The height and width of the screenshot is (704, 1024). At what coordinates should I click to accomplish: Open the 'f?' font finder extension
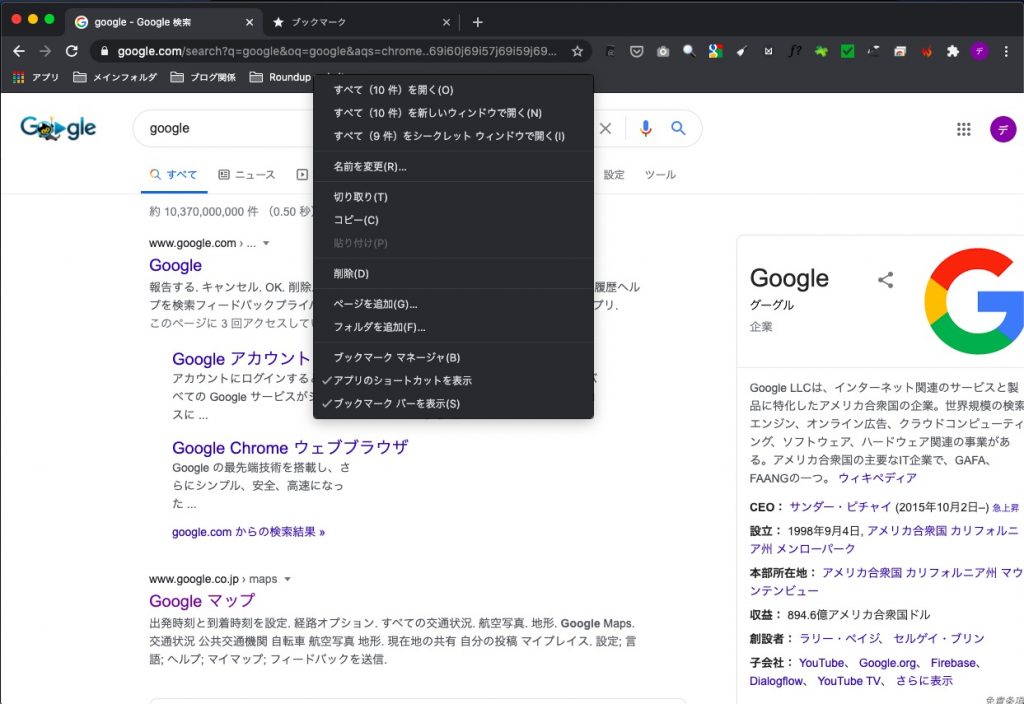click(795, 51)
